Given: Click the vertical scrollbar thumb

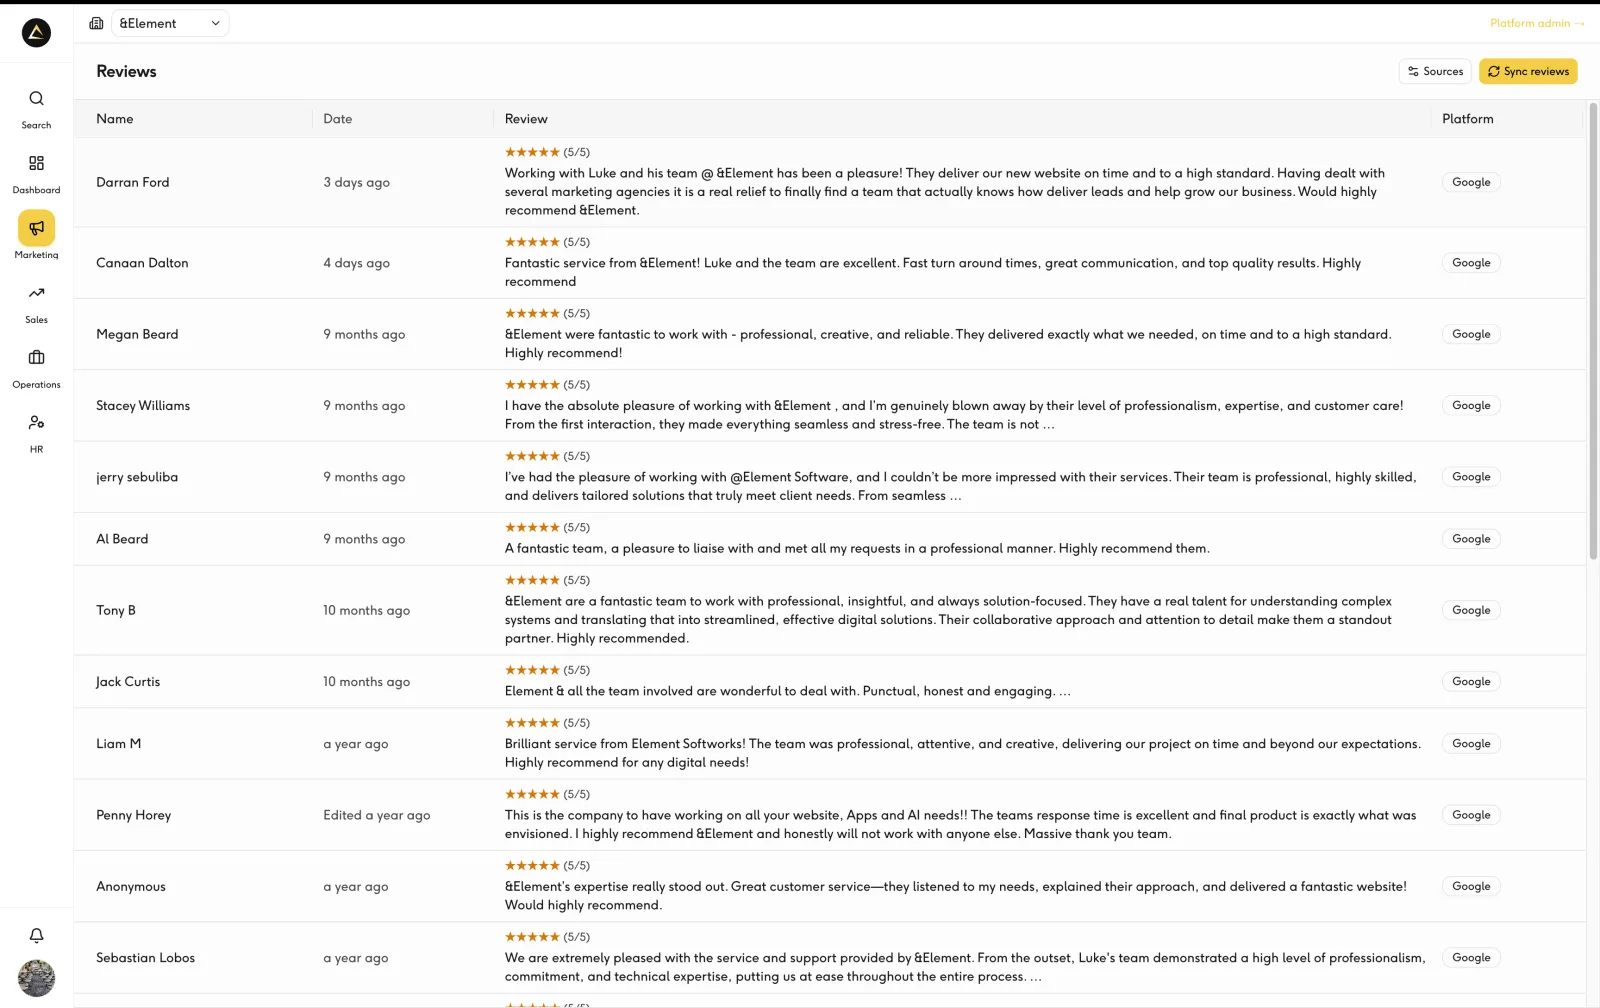Looking at the screenshot, I should tap(1593, 330).
